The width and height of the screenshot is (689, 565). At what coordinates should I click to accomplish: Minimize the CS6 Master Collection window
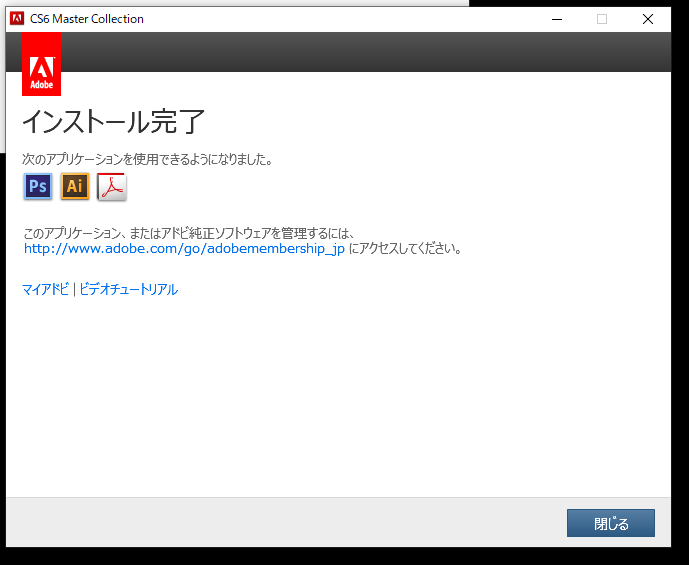point(557,19)
